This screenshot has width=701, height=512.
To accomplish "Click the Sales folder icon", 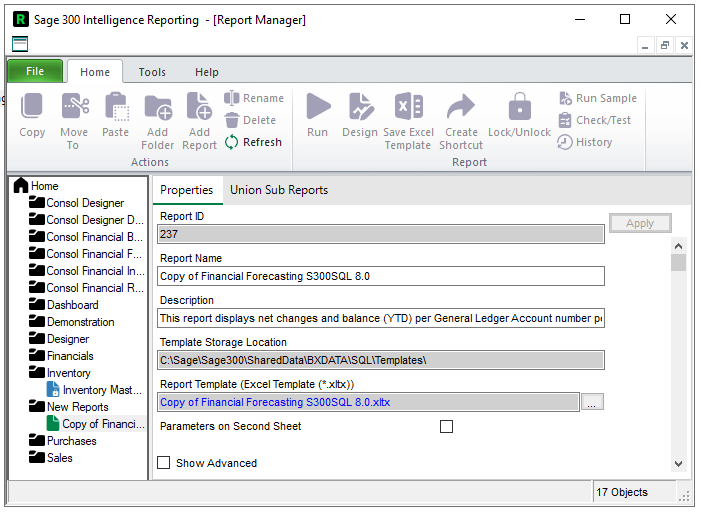I will click(x=37, y=457).
